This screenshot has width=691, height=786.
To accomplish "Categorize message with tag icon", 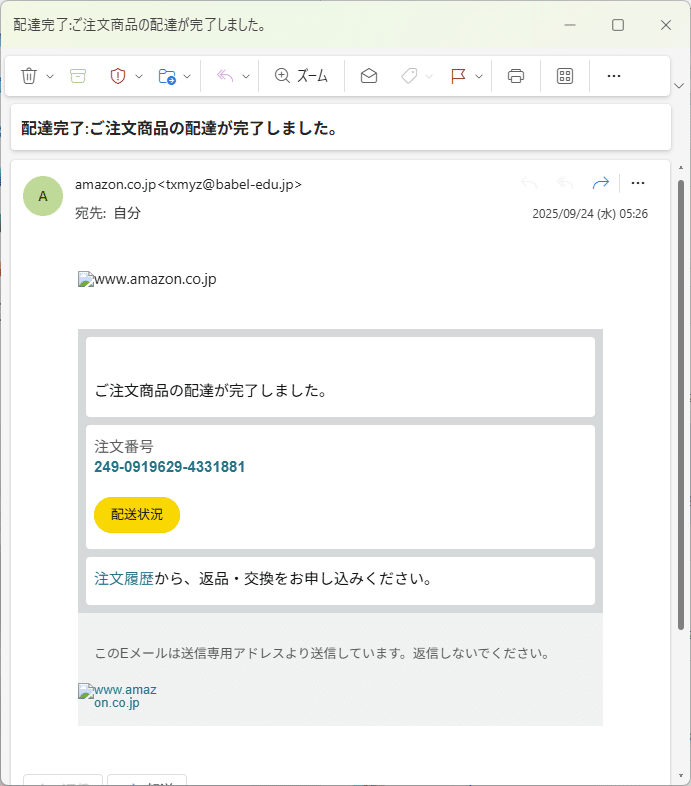I will pyautogui.click(x=409, y=76).
